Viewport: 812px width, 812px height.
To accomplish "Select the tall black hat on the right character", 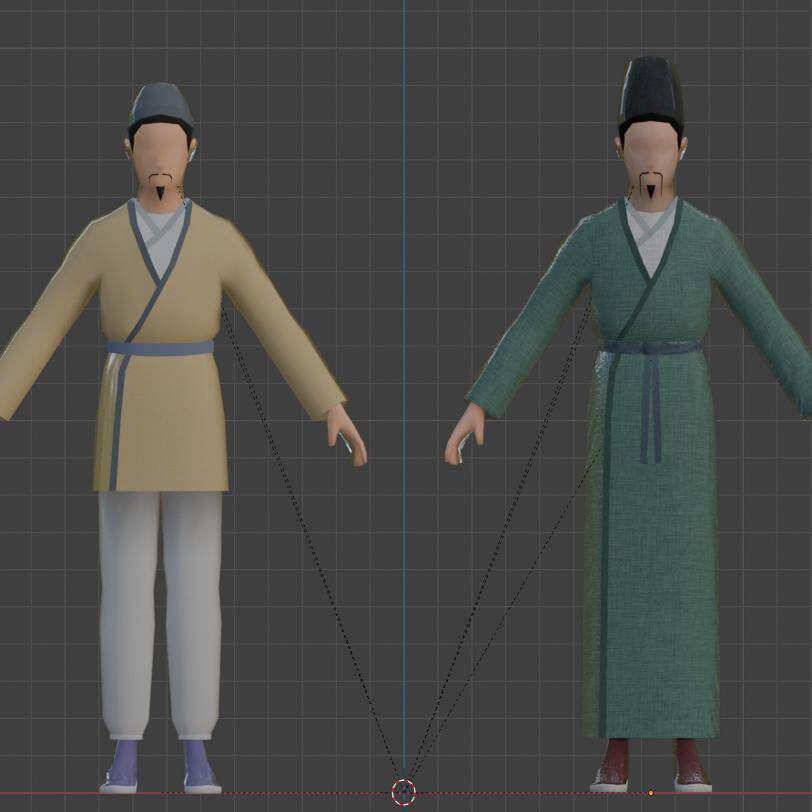I will click(651, 93).
